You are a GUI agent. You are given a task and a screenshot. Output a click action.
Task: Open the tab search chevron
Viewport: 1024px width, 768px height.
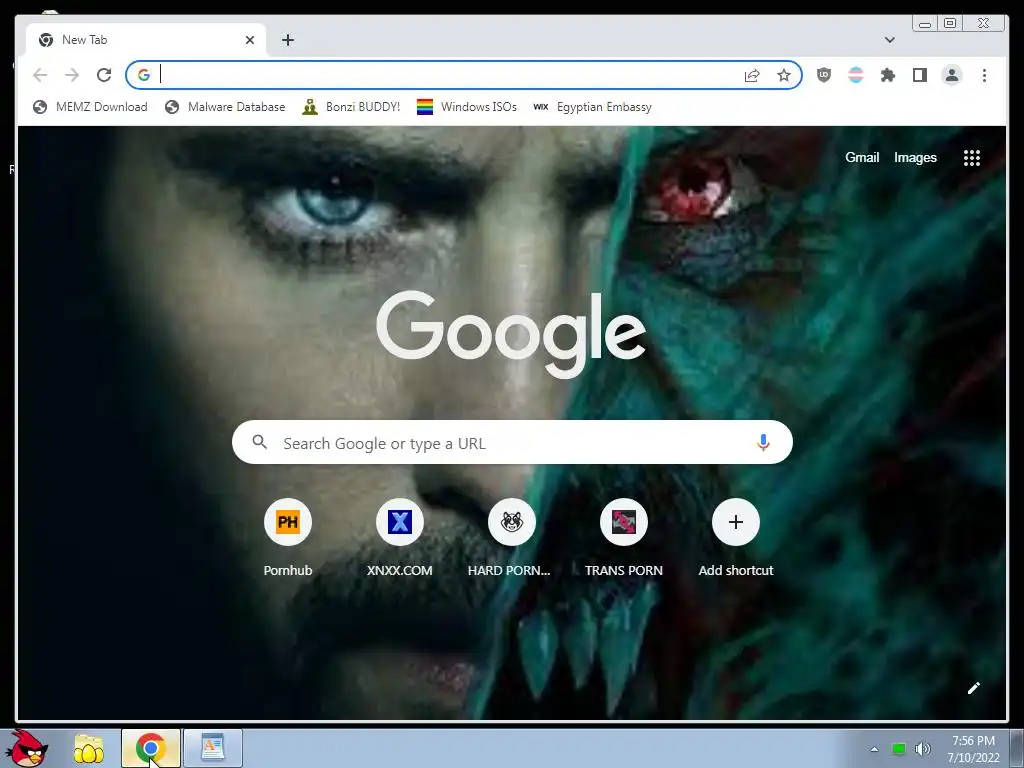(889, 40)
